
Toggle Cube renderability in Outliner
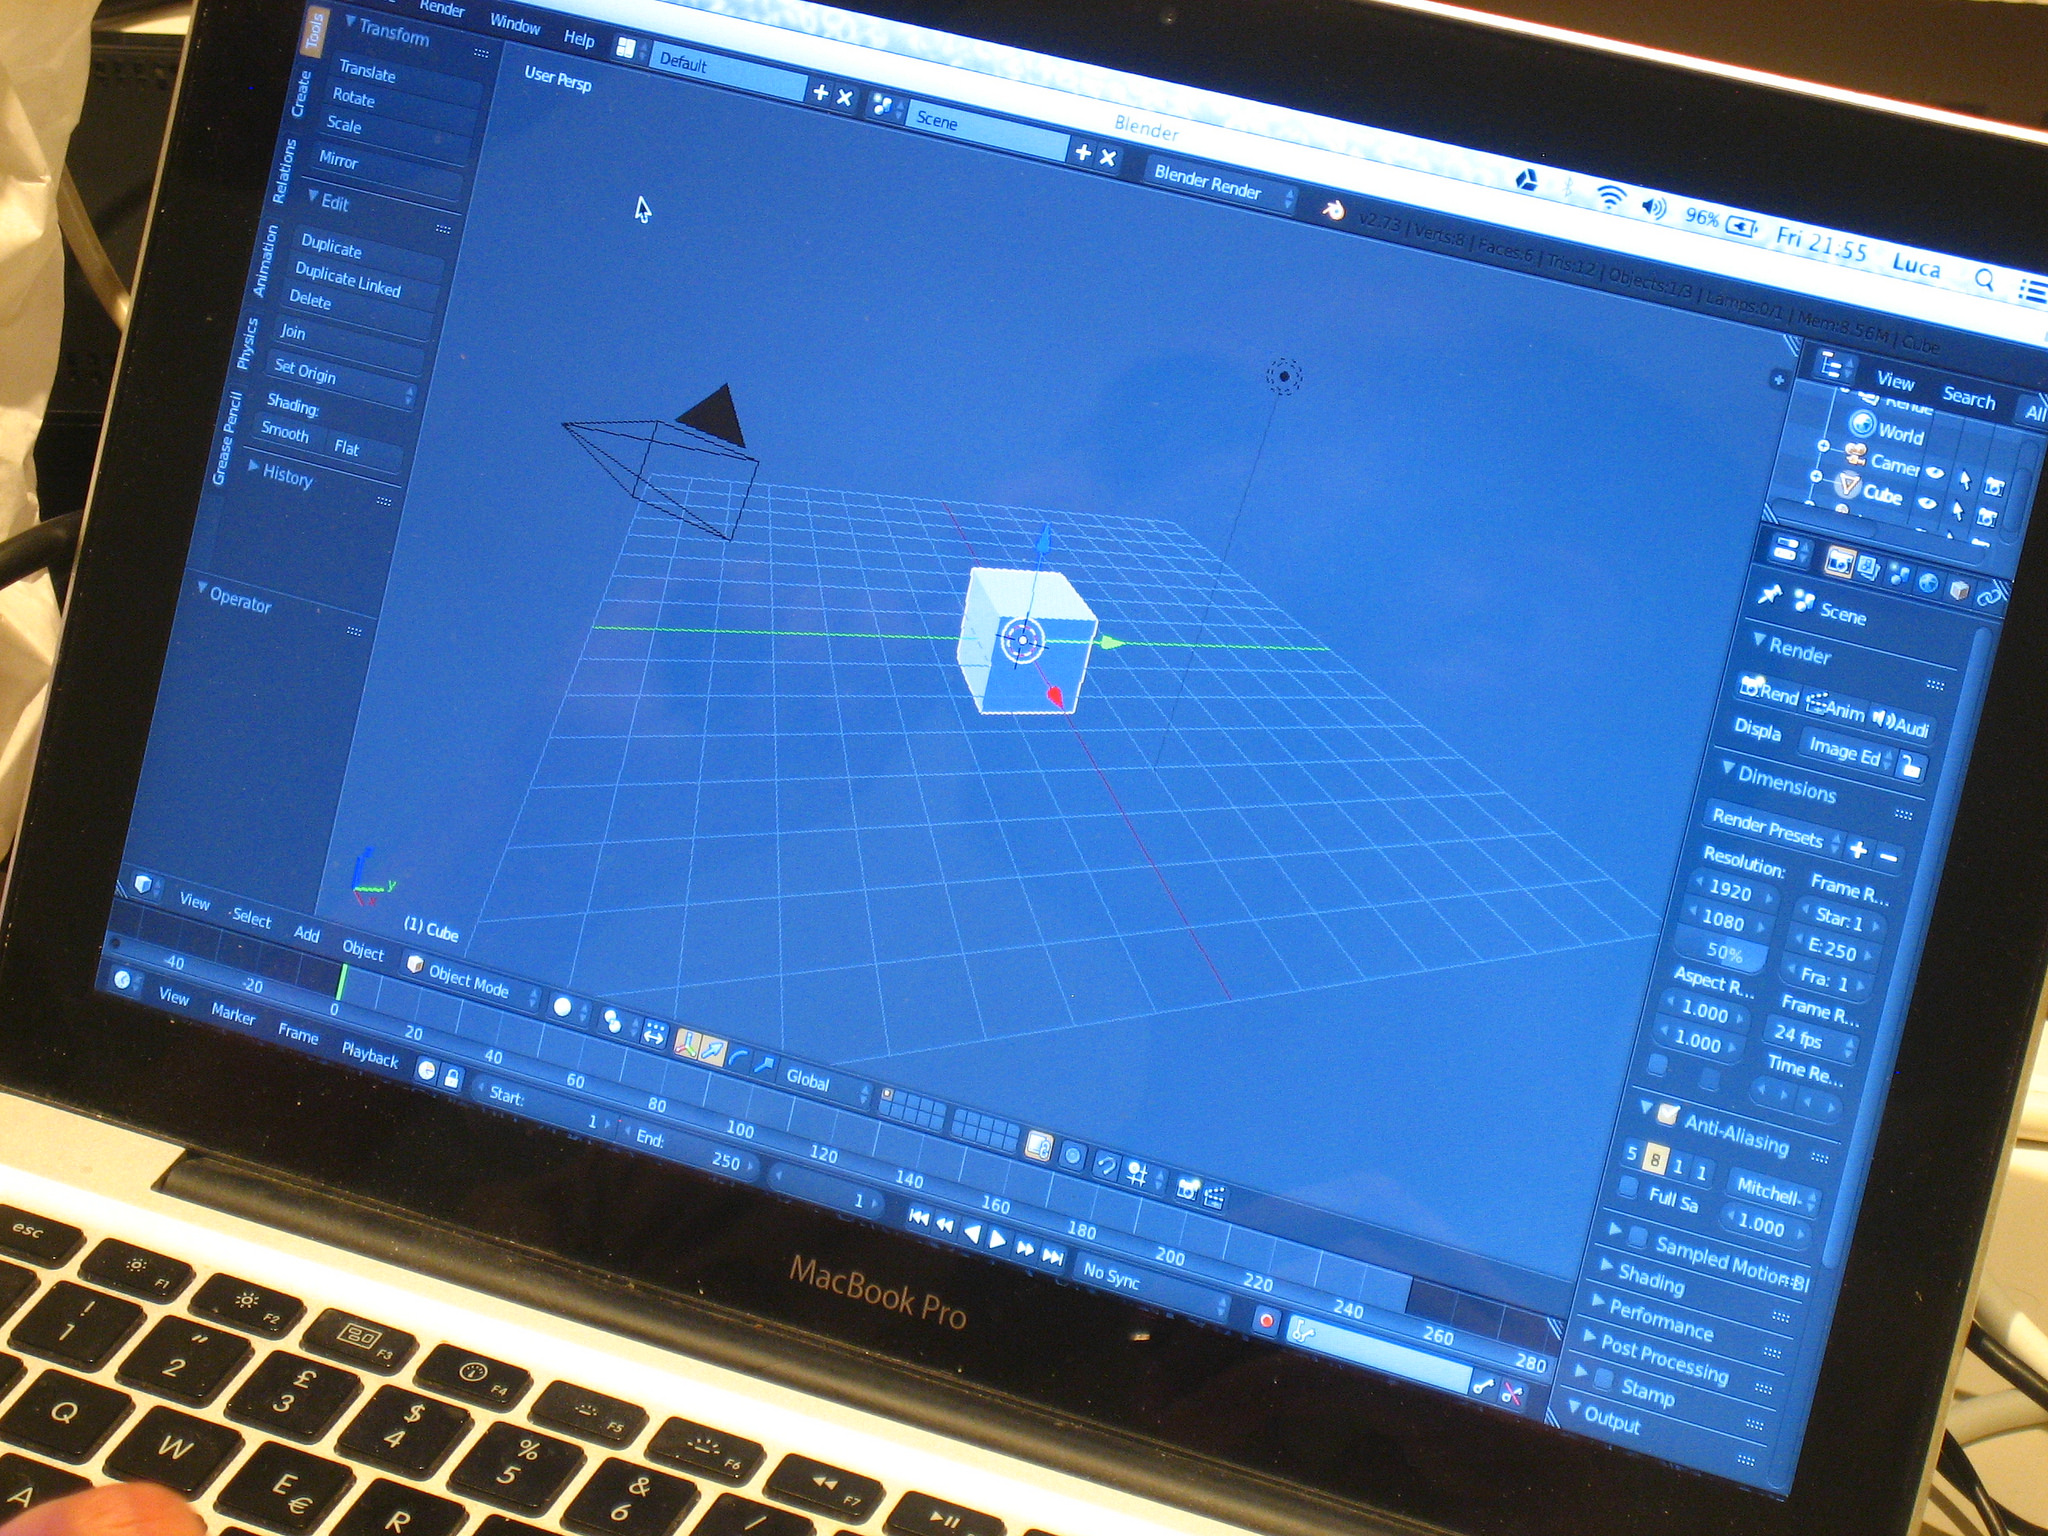click(1987, 518)
